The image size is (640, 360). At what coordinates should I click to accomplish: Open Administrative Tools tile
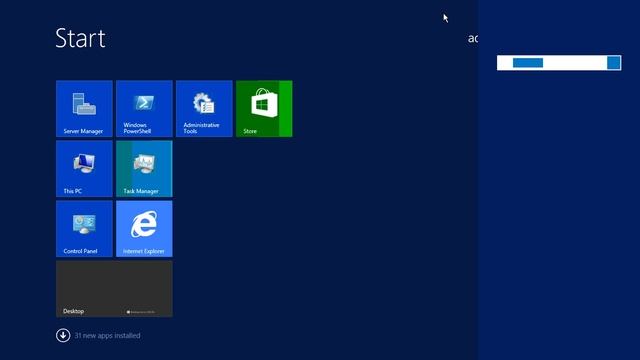click(x=204, y=109)
